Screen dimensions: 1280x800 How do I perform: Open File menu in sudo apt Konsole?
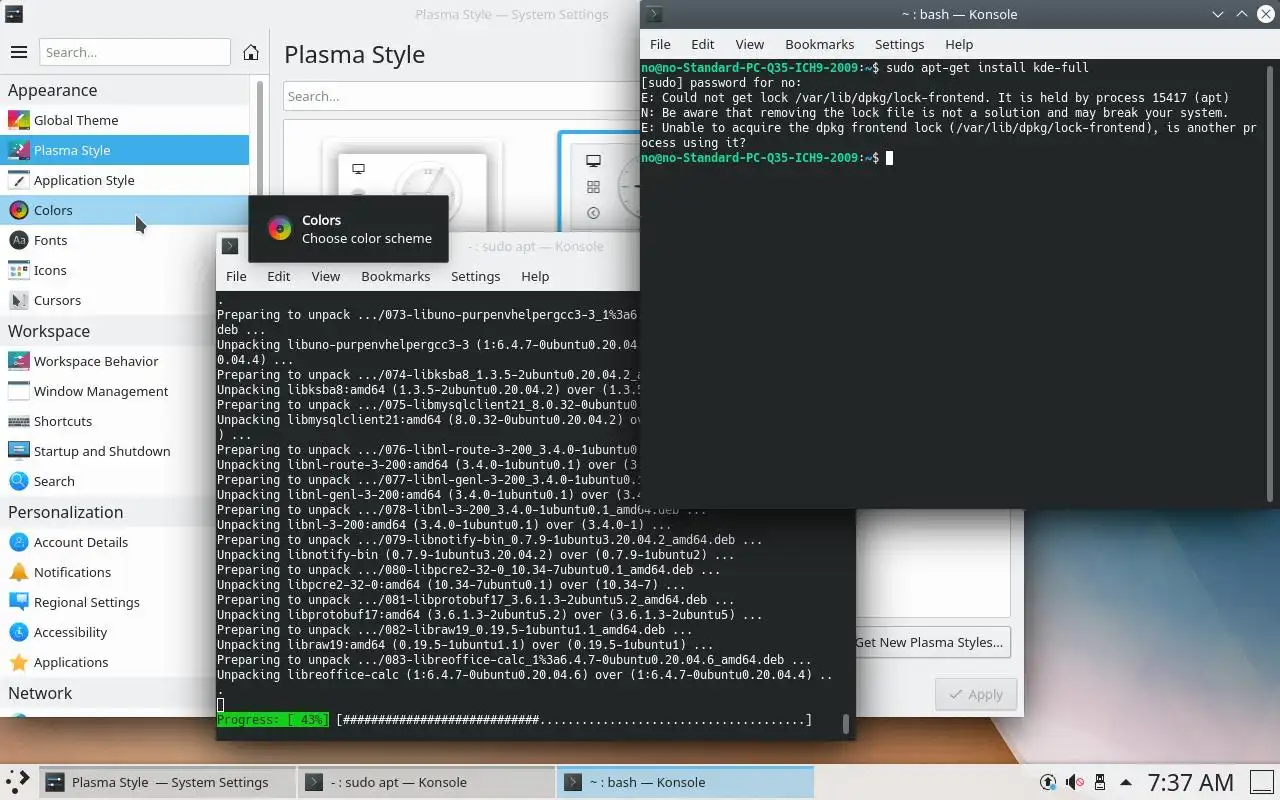coord(236,276)
